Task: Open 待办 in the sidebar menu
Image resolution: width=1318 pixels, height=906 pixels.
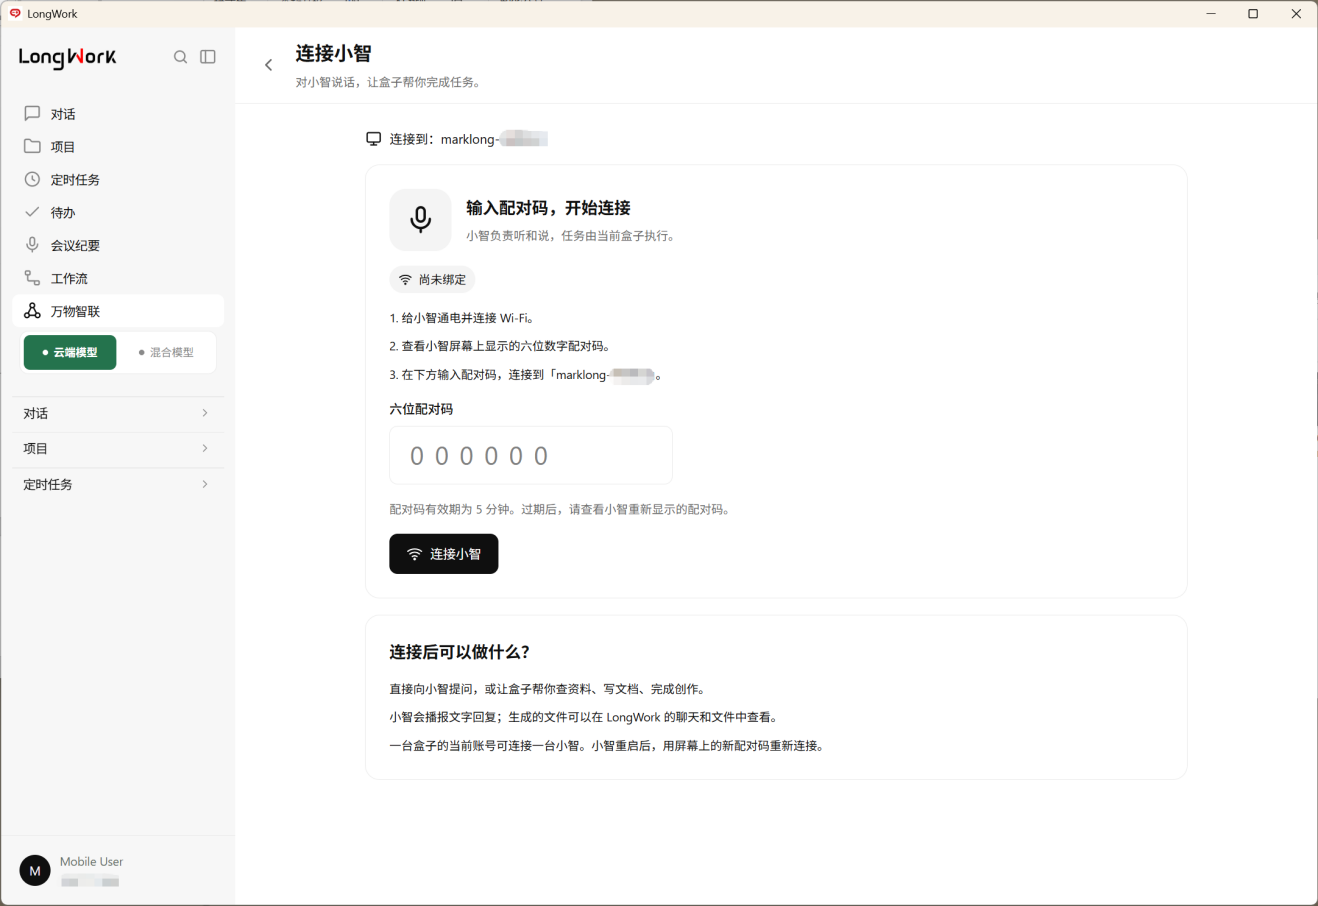Action: tap(118, 212)
